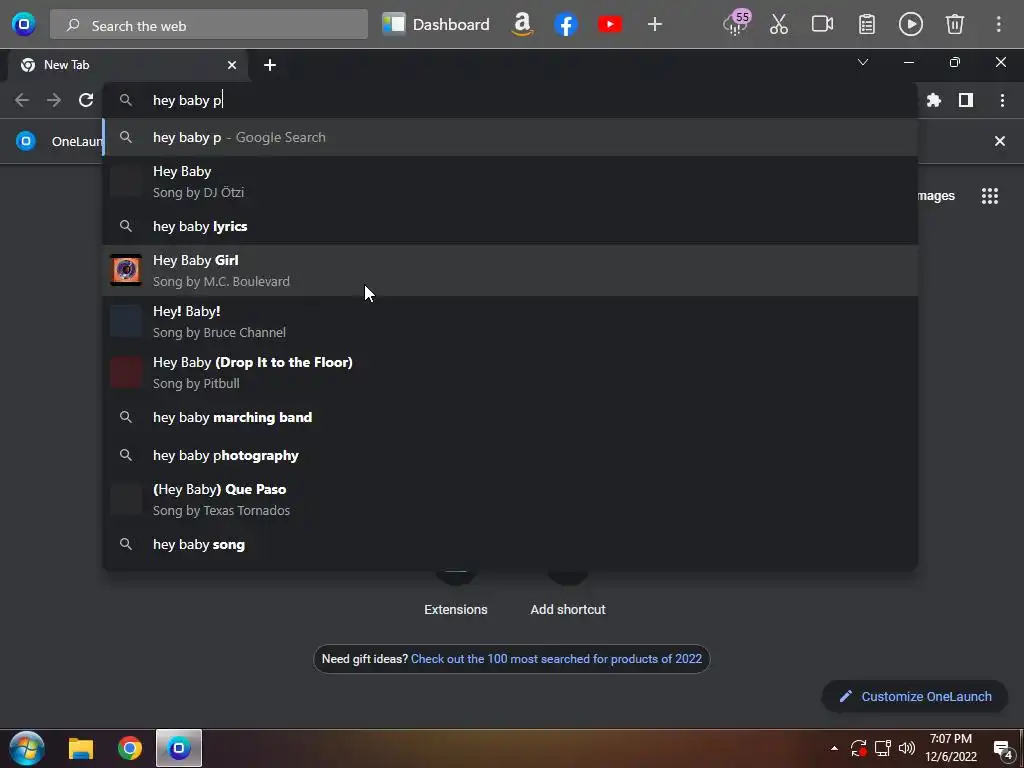
Task: Dismiss the OneLaunch info bar
Action: point(999,140)
